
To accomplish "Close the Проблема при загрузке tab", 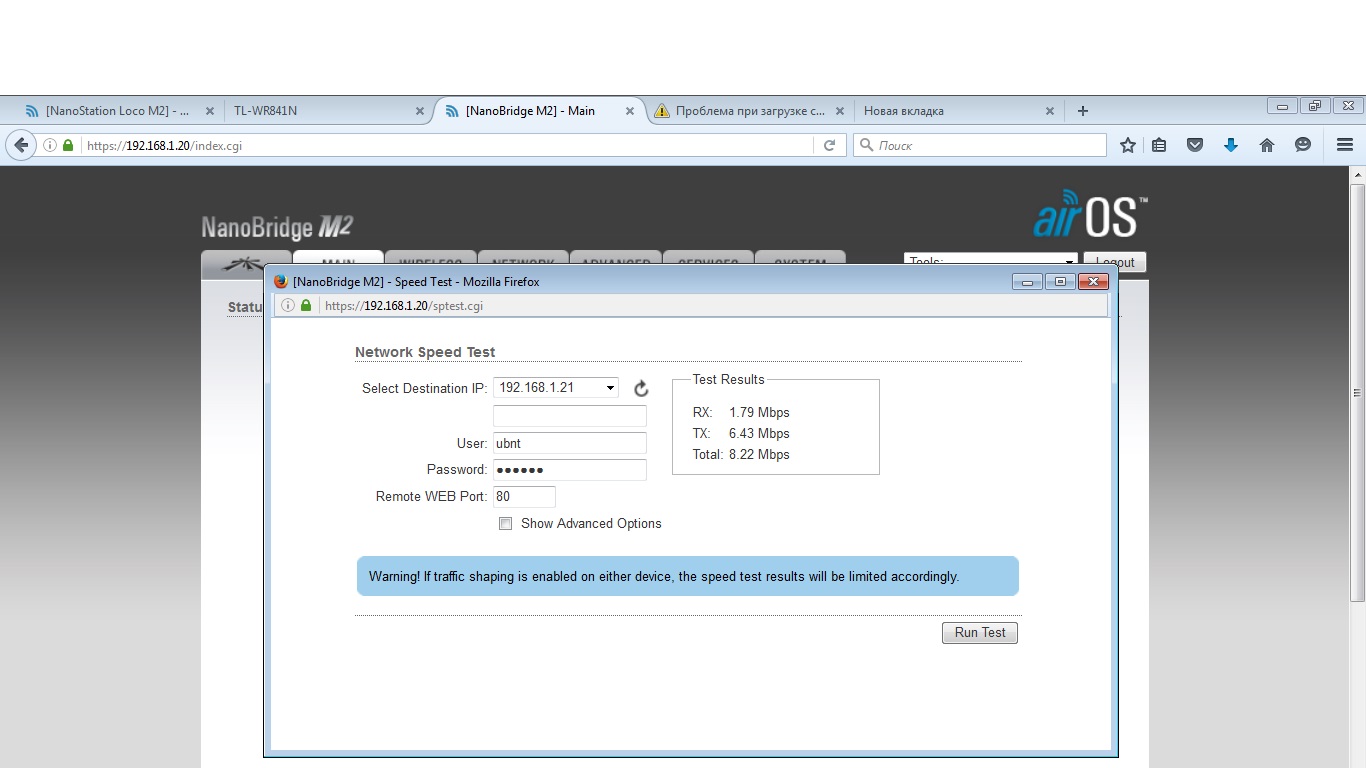I will coord(839,111).
